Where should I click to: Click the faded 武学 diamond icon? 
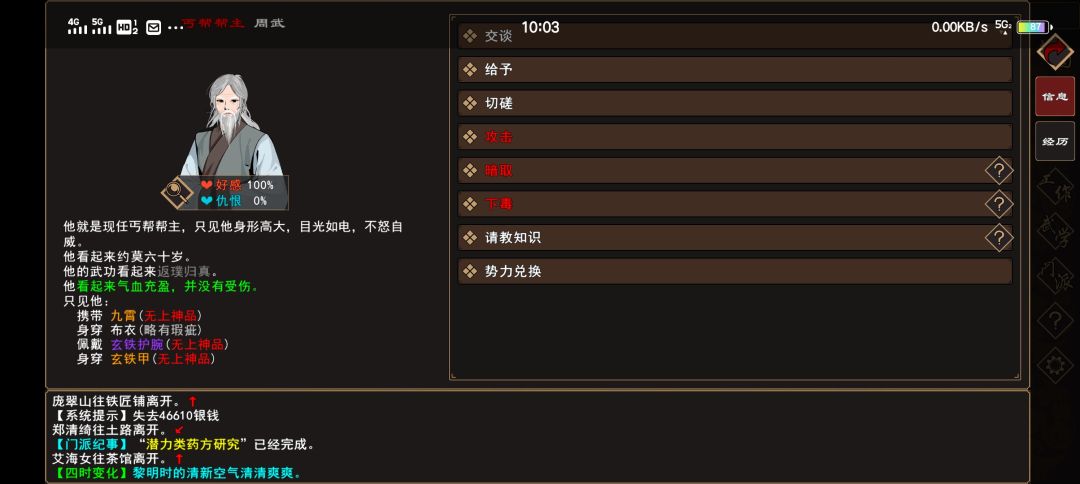pyautogui.click(x=1055, y=231)
